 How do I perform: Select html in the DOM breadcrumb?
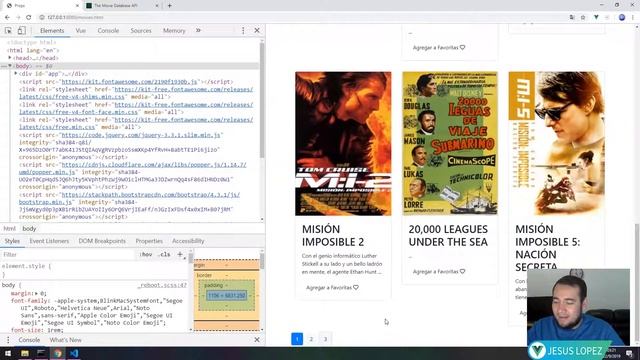9,229
